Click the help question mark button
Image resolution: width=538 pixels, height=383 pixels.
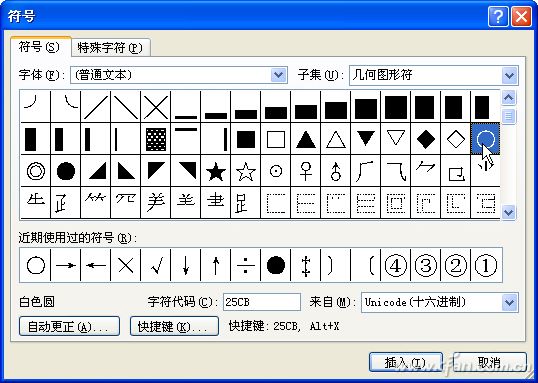tap(498, 16)
